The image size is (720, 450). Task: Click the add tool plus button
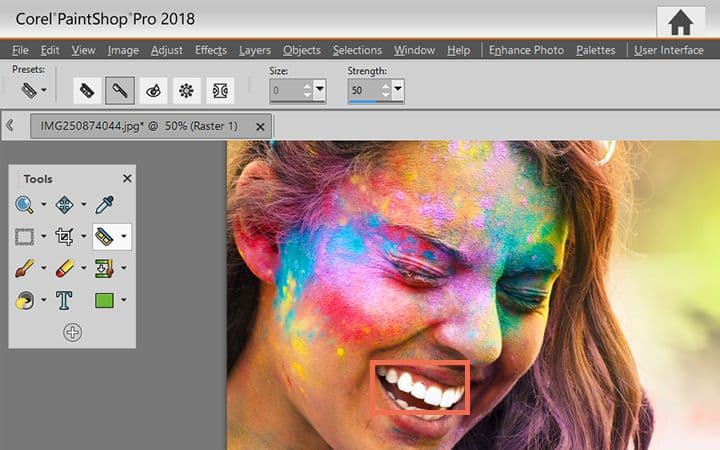(x=72, y=332)
